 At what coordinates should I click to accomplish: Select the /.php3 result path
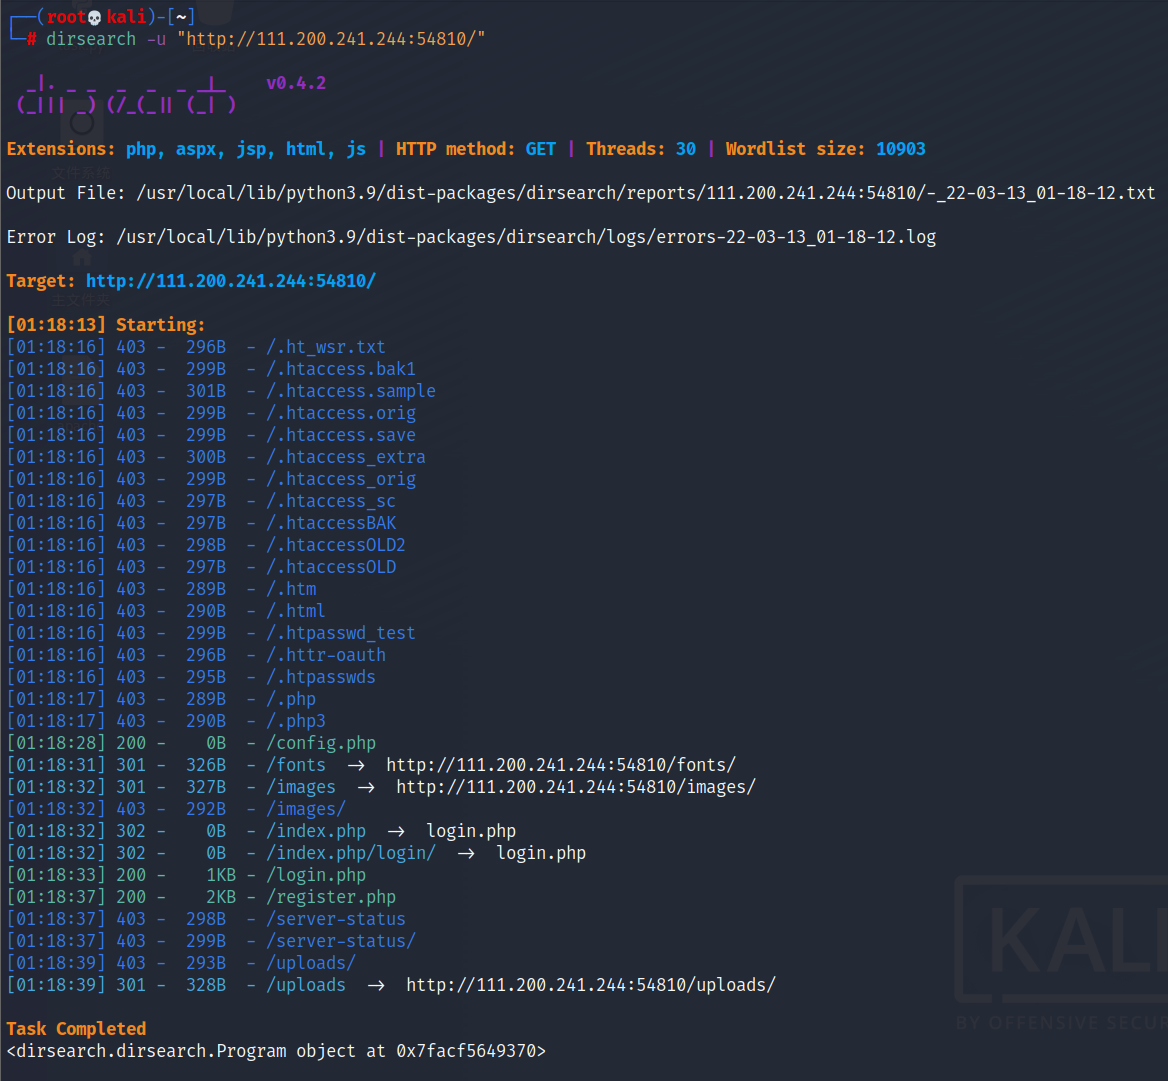[x=296, y=720]
